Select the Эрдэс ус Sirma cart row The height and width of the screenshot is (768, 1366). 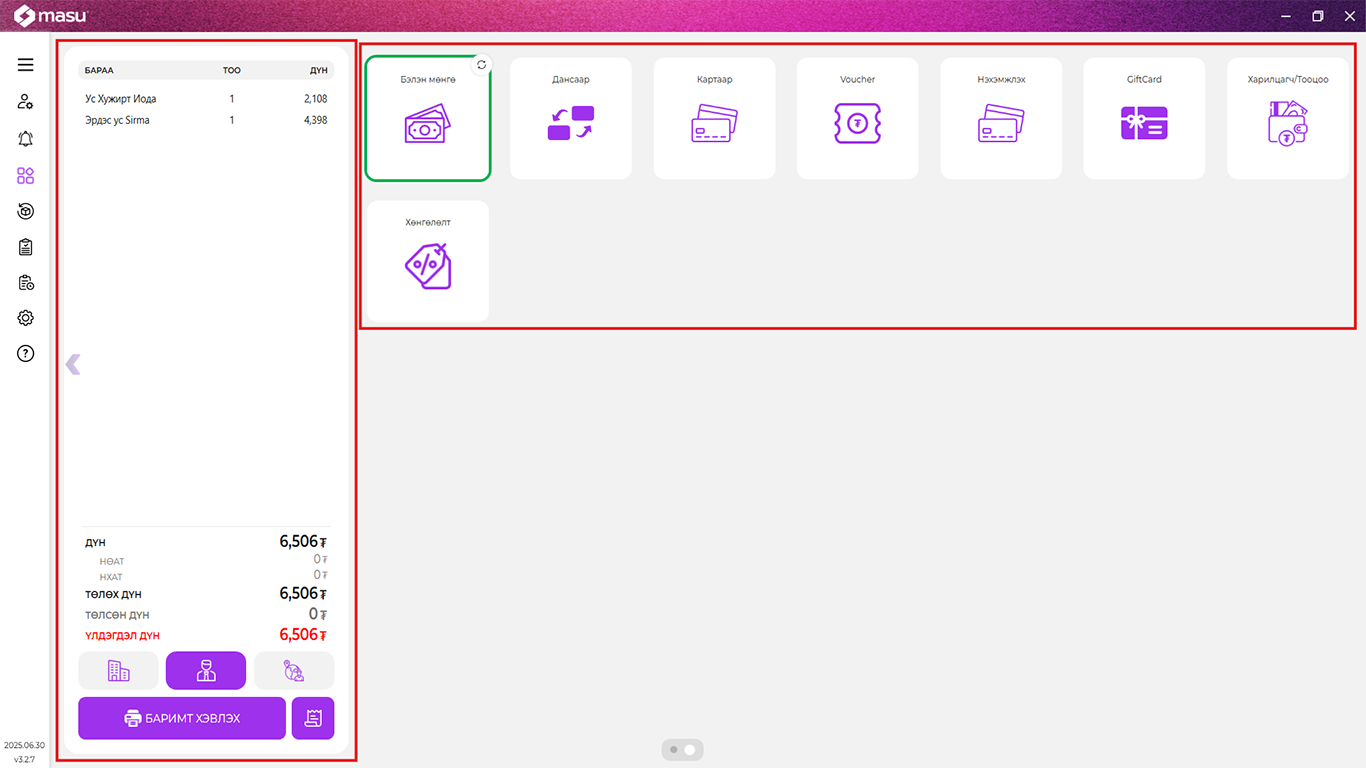click(x=205, y=120)
